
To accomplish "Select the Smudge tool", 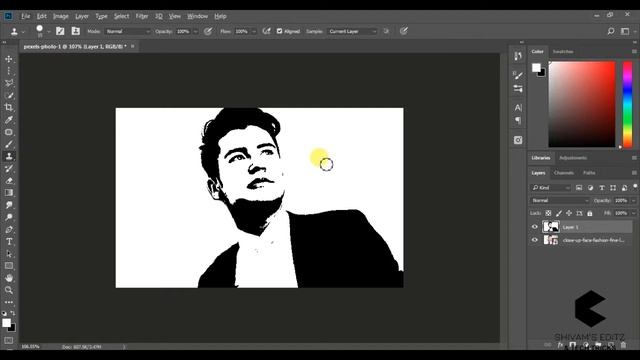I will tap(9, 205).
